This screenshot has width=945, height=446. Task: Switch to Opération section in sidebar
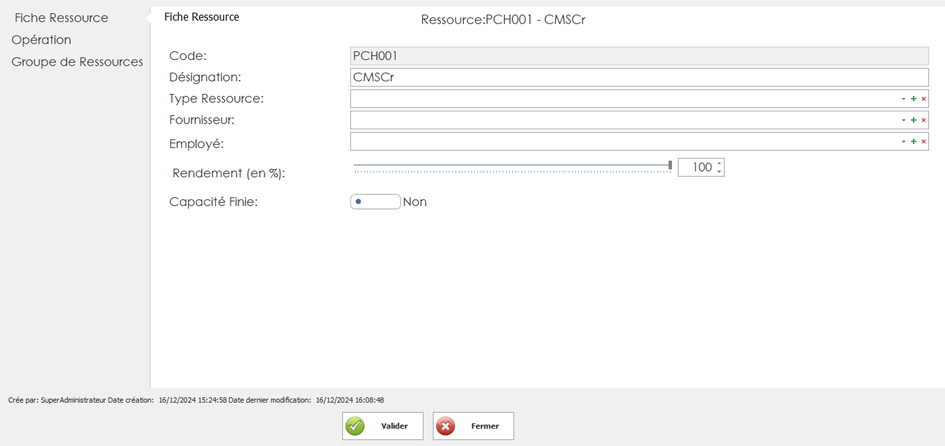[x=41, y=40]
